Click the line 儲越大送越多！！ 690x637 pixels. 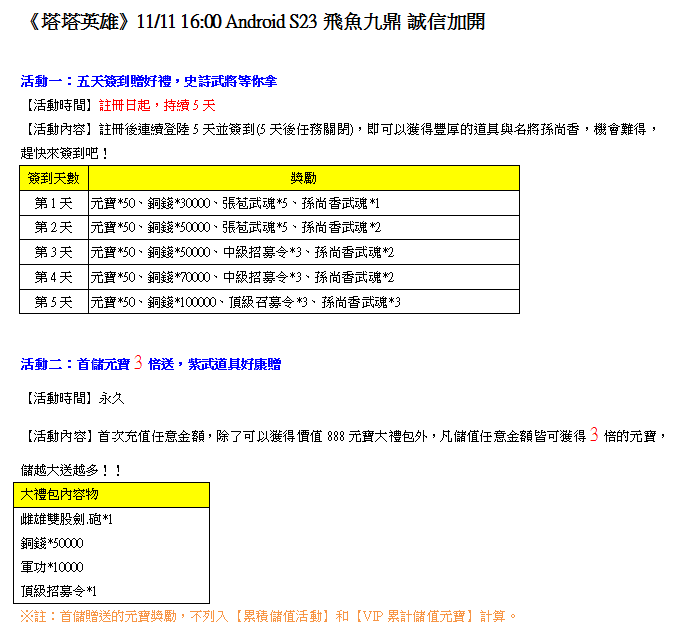pos(71,470)
